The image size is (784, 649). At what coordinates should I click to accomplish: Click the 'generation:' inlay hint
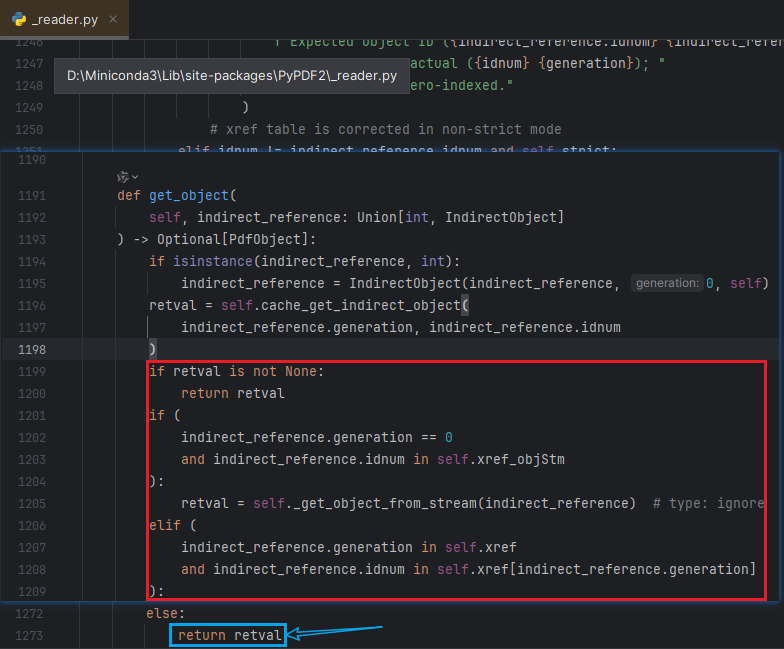pos(667,283)
